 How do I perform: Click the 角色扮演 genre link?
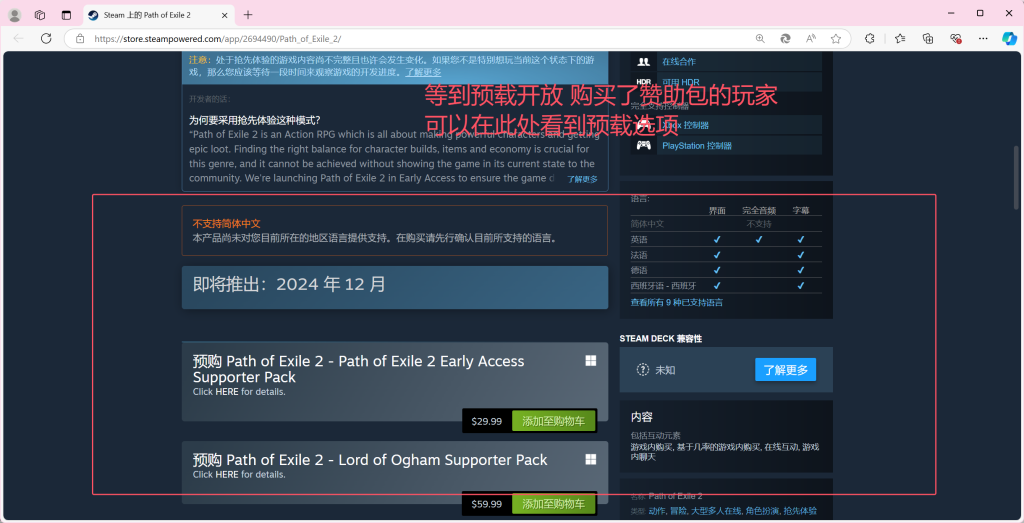[762, 511]
